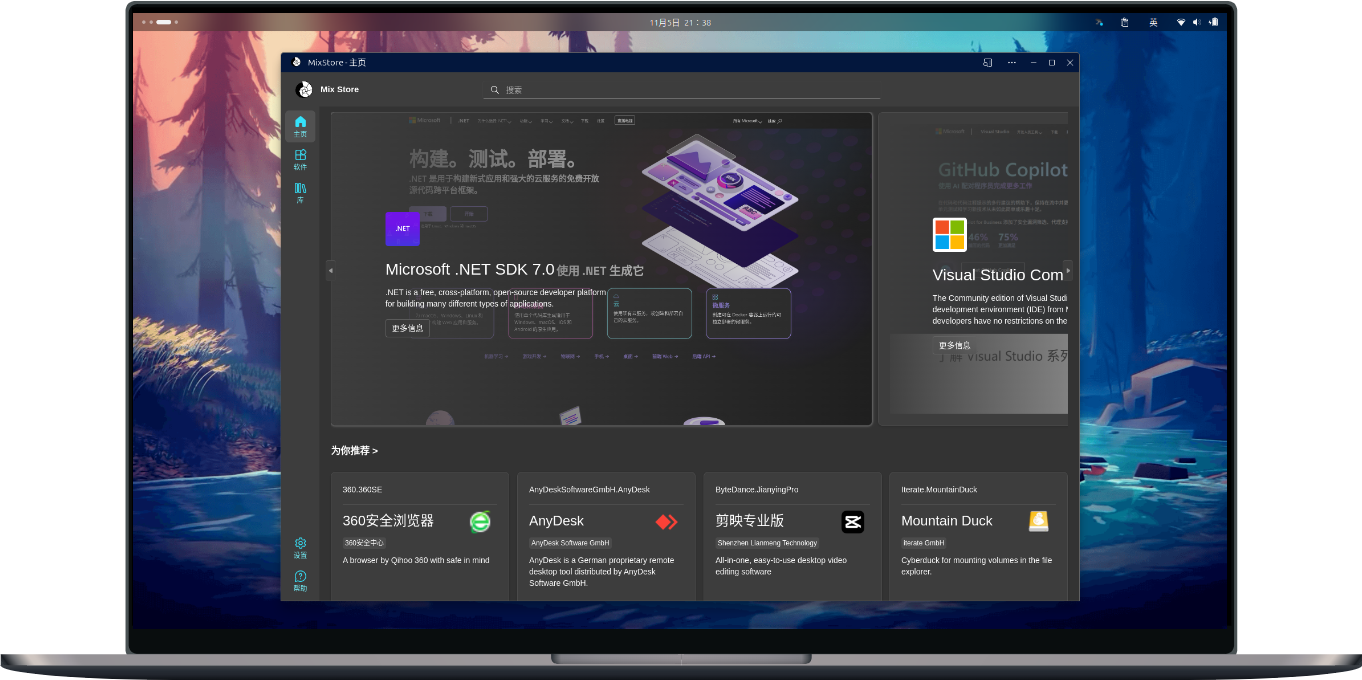The height and width of the screenshot is (680, 1362).
Task: Open the 设置 settings gear in sidebar
Action: click(300, 547)
